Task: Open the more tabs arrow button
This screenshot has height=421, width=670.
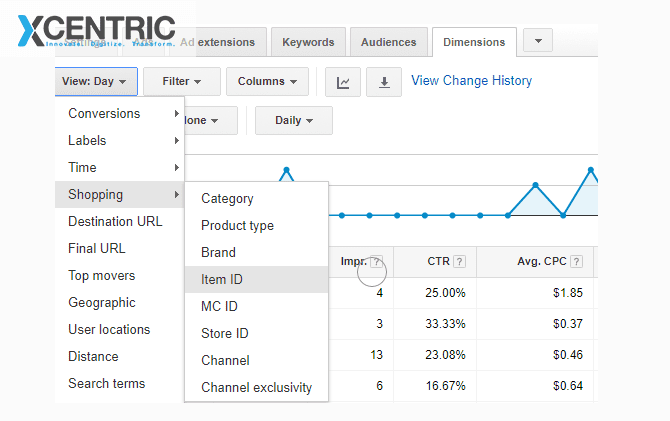Action: pos(538,41)
